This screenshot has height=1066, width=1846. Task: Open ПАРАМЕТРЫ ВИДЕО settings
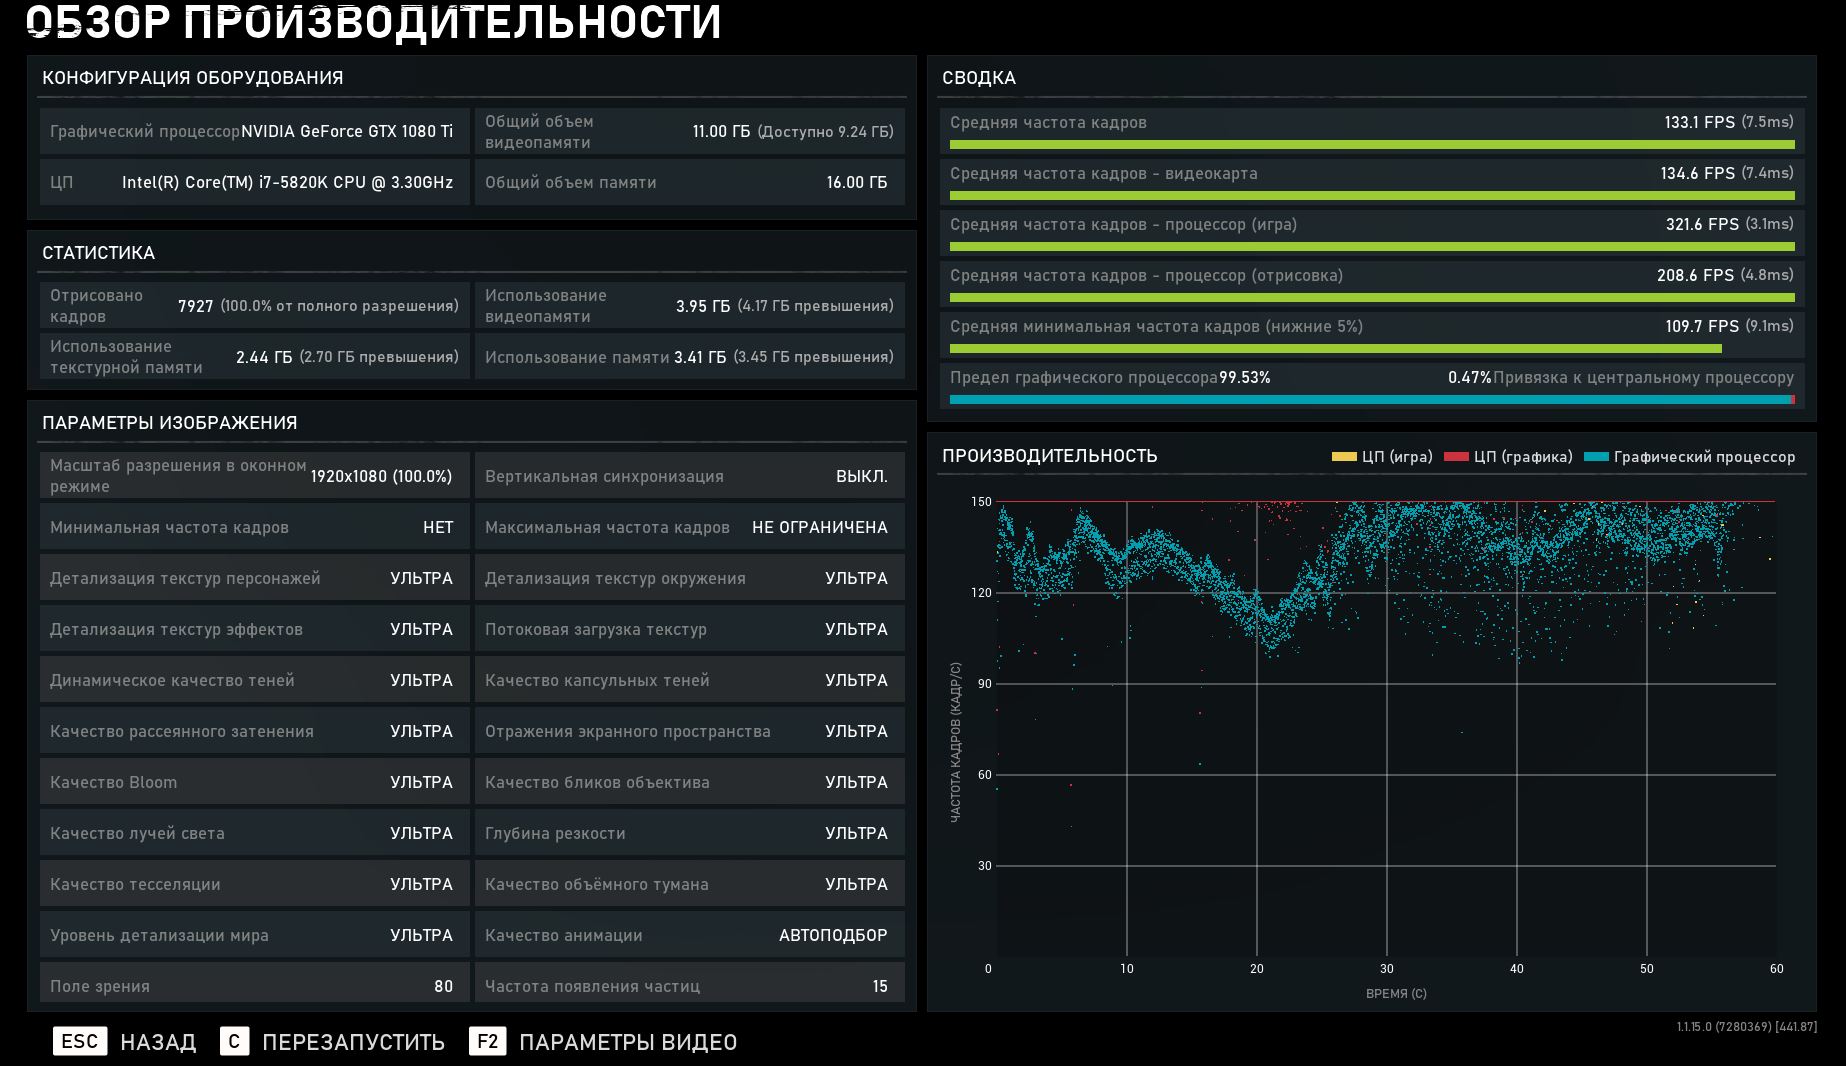[627, 1042]
